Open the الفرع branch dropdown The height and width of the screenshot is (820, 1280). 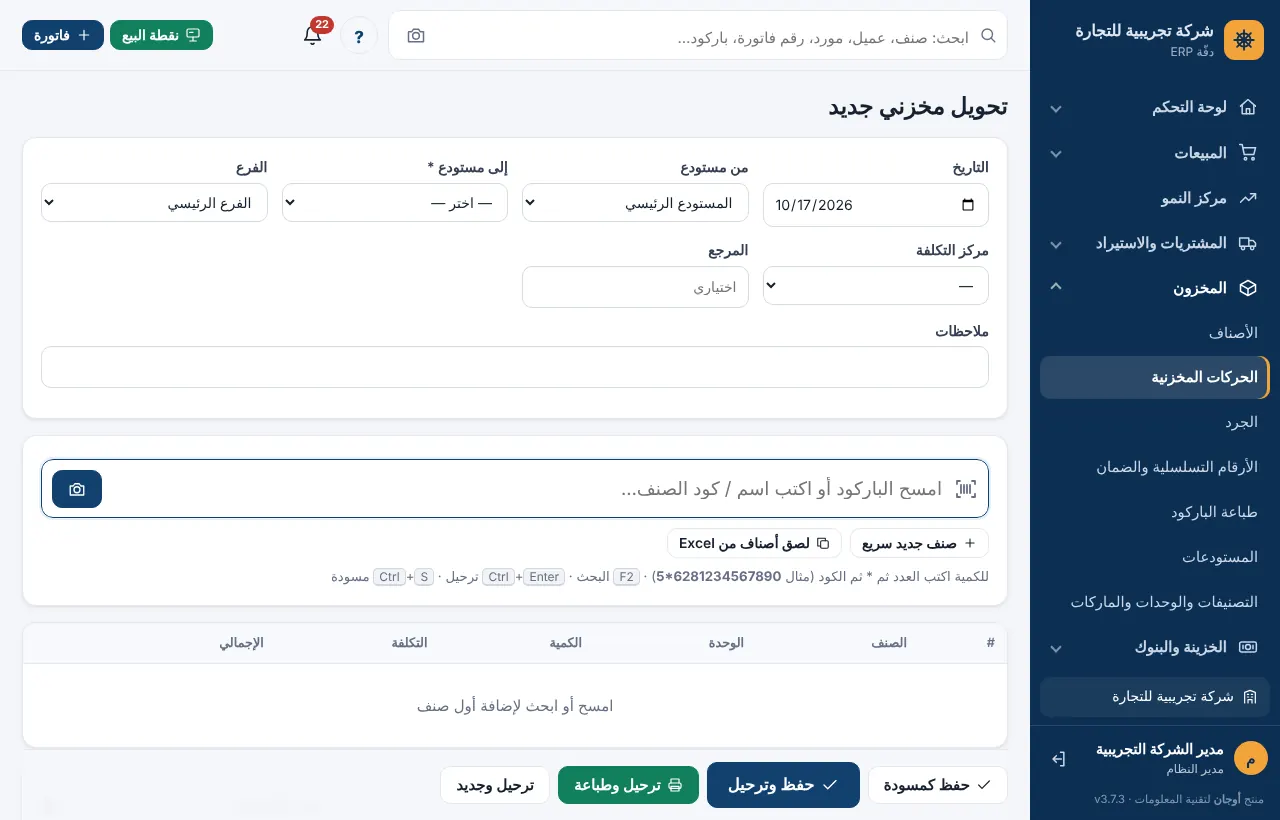coord(154,203)
